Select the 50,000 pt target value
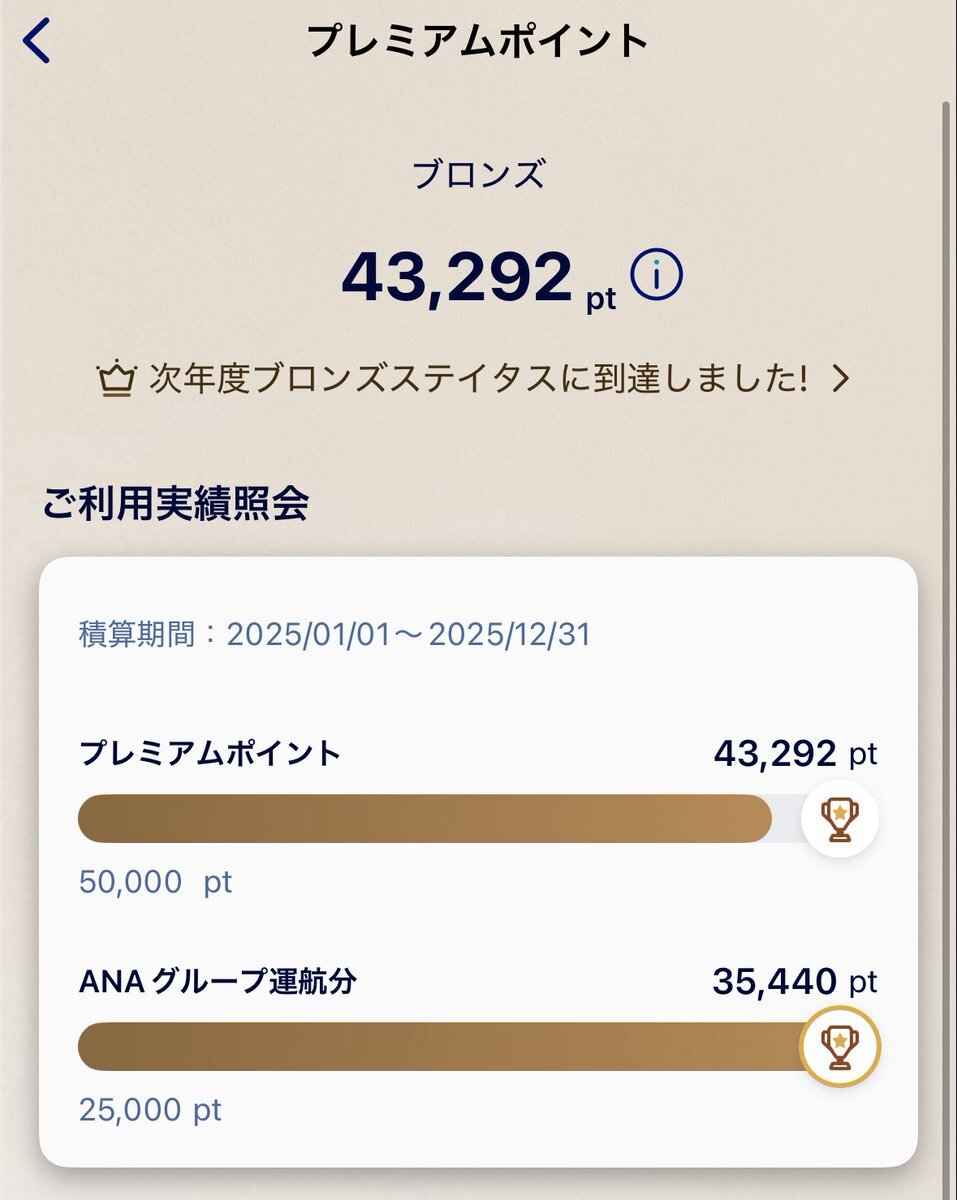This screenshot has height=1200, width=957. pos(155,882)
